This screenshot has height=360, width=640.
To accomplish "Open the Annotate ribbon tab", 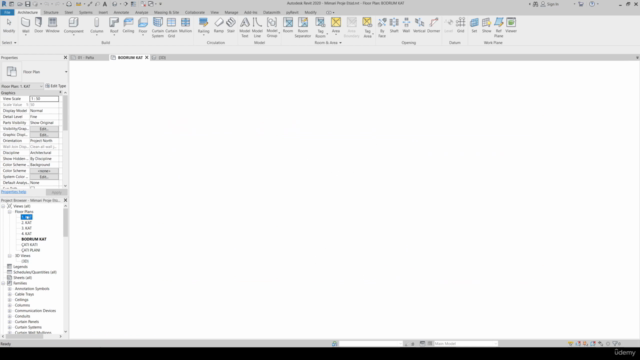I will point(121,12).
